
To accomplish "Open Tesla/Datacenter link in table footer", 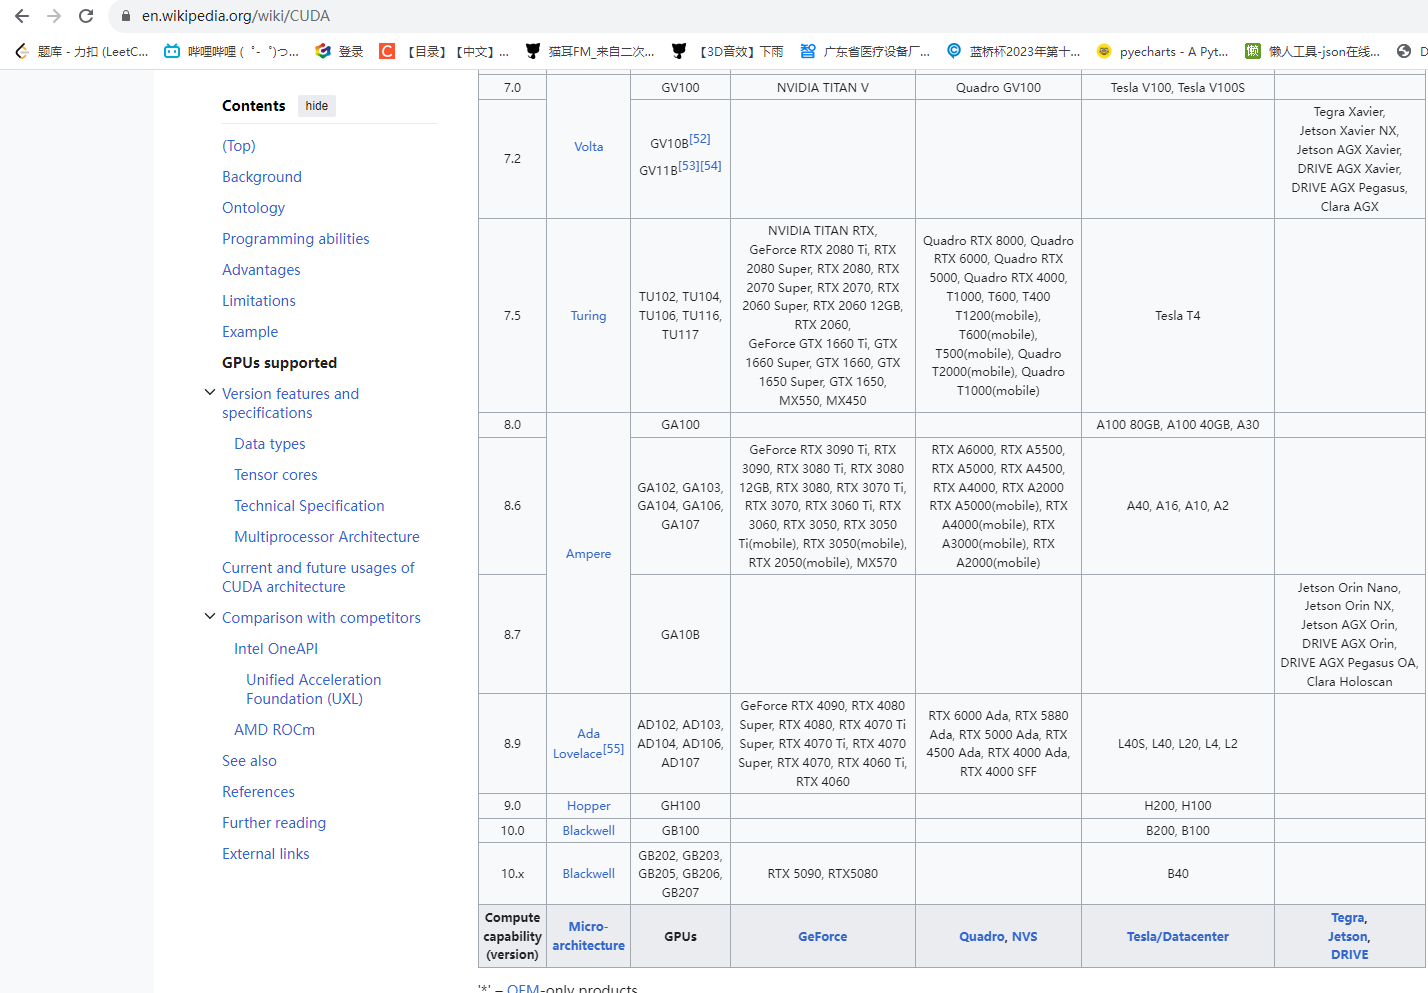I will tap(1177, 937).
